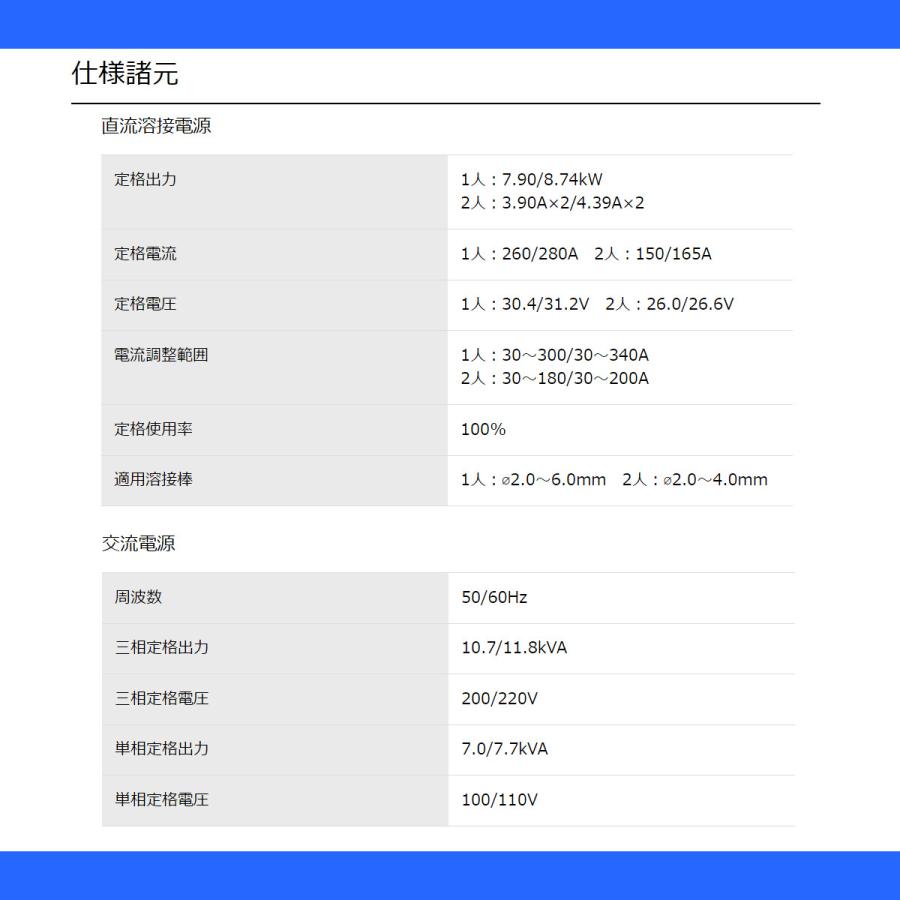Screen dimensions: 900x900
Task: Click the 直流溶接電源 section title
Action: 156,126
